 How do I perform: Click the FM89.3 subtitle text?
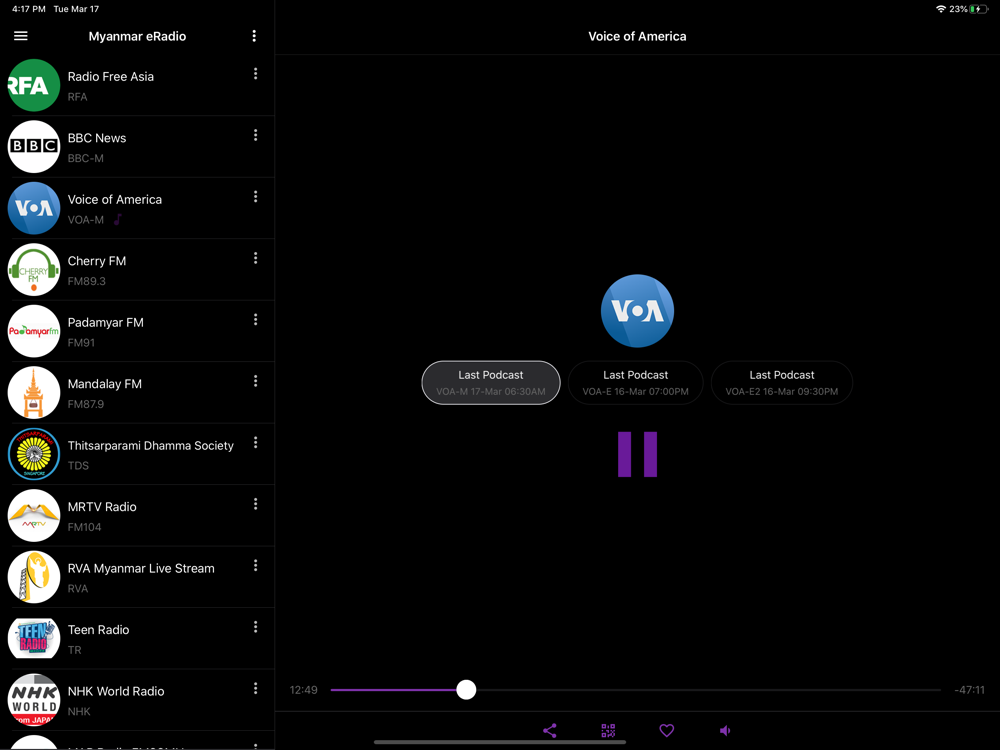click(x=87, y=281)
